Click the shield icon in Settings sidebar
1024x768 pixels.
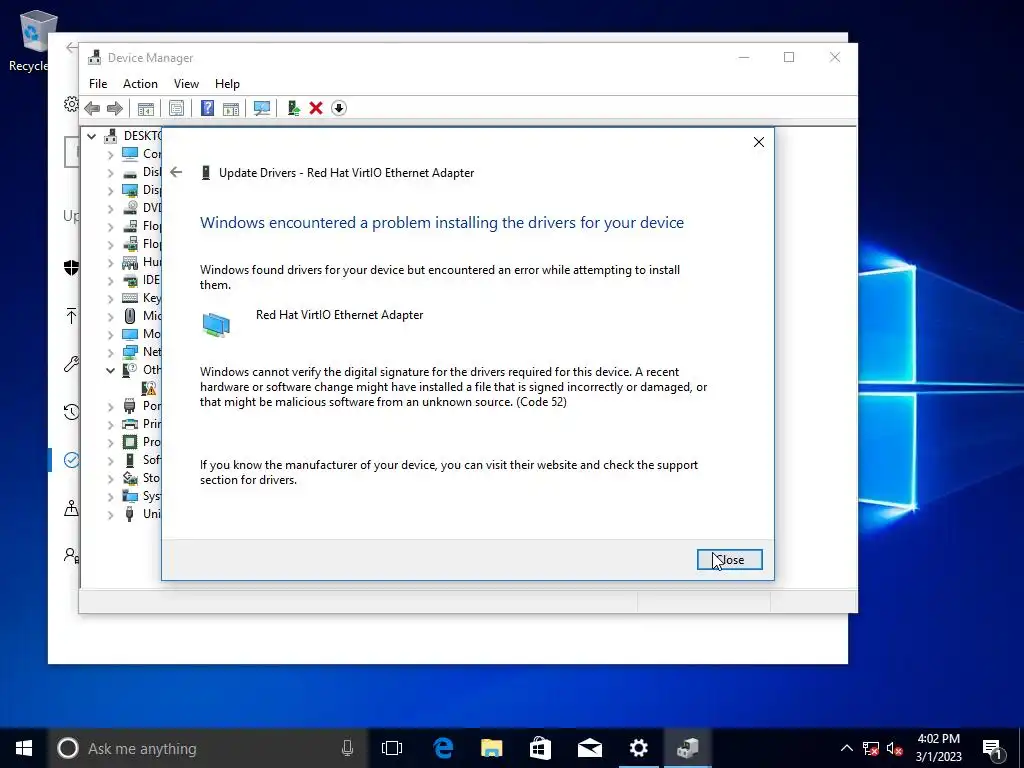[x=71, y=268]
